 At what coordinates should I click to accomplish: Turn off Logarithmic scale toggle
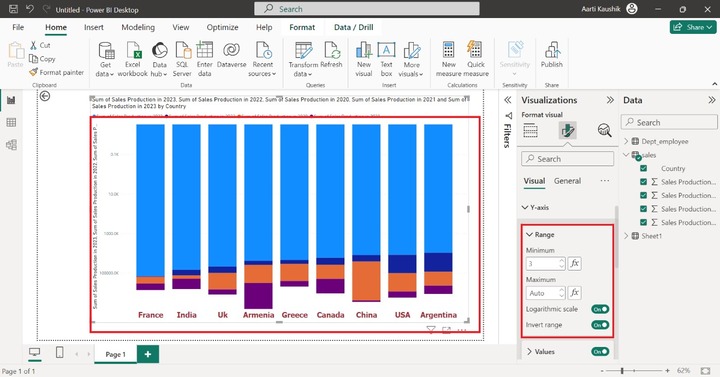[600, 309]
